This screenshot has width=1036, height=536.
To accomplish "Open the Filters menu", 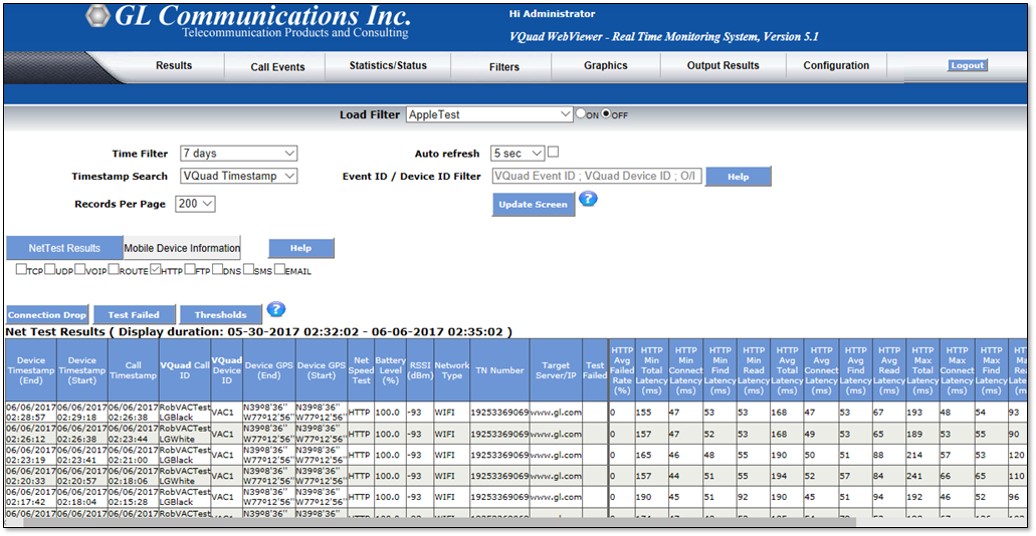I will tap(504, 67).
